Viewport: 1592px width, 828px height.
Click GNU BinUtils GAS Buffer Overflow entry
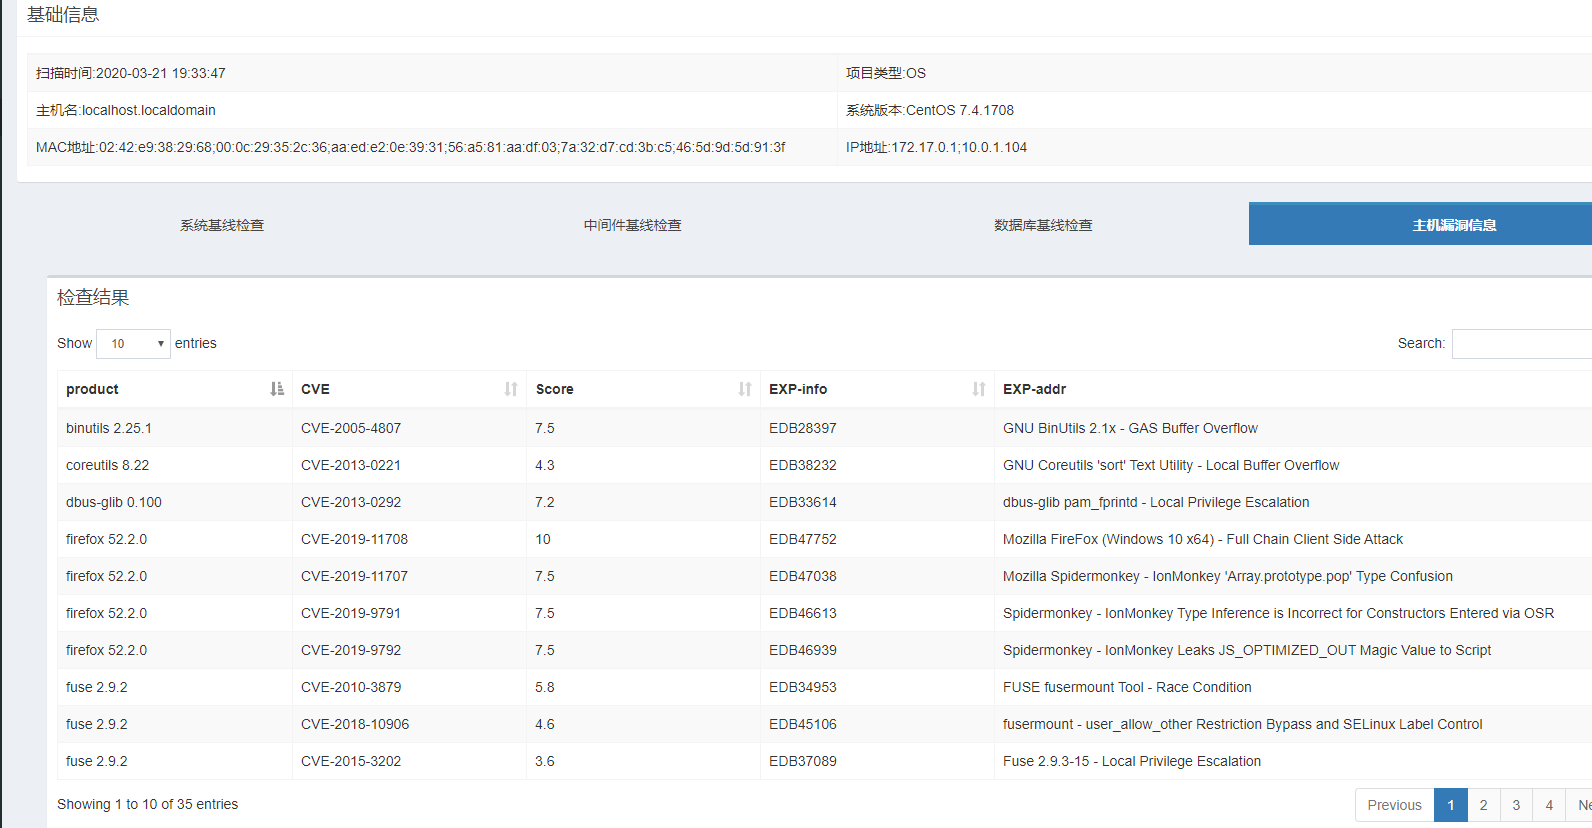point(1130,428)
